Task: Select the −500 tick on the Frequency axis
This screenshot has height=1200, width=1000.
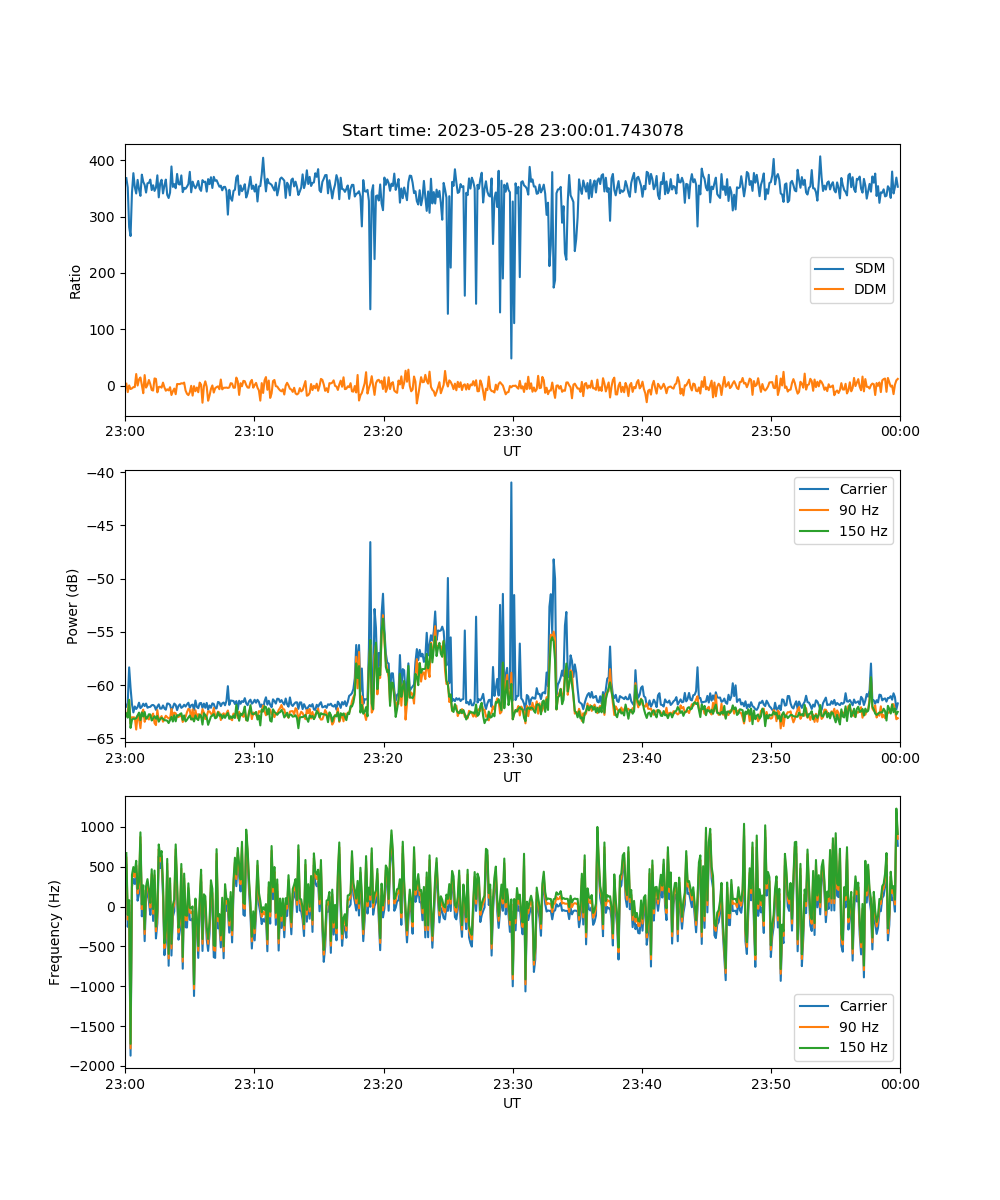Action: pos(97,947)
